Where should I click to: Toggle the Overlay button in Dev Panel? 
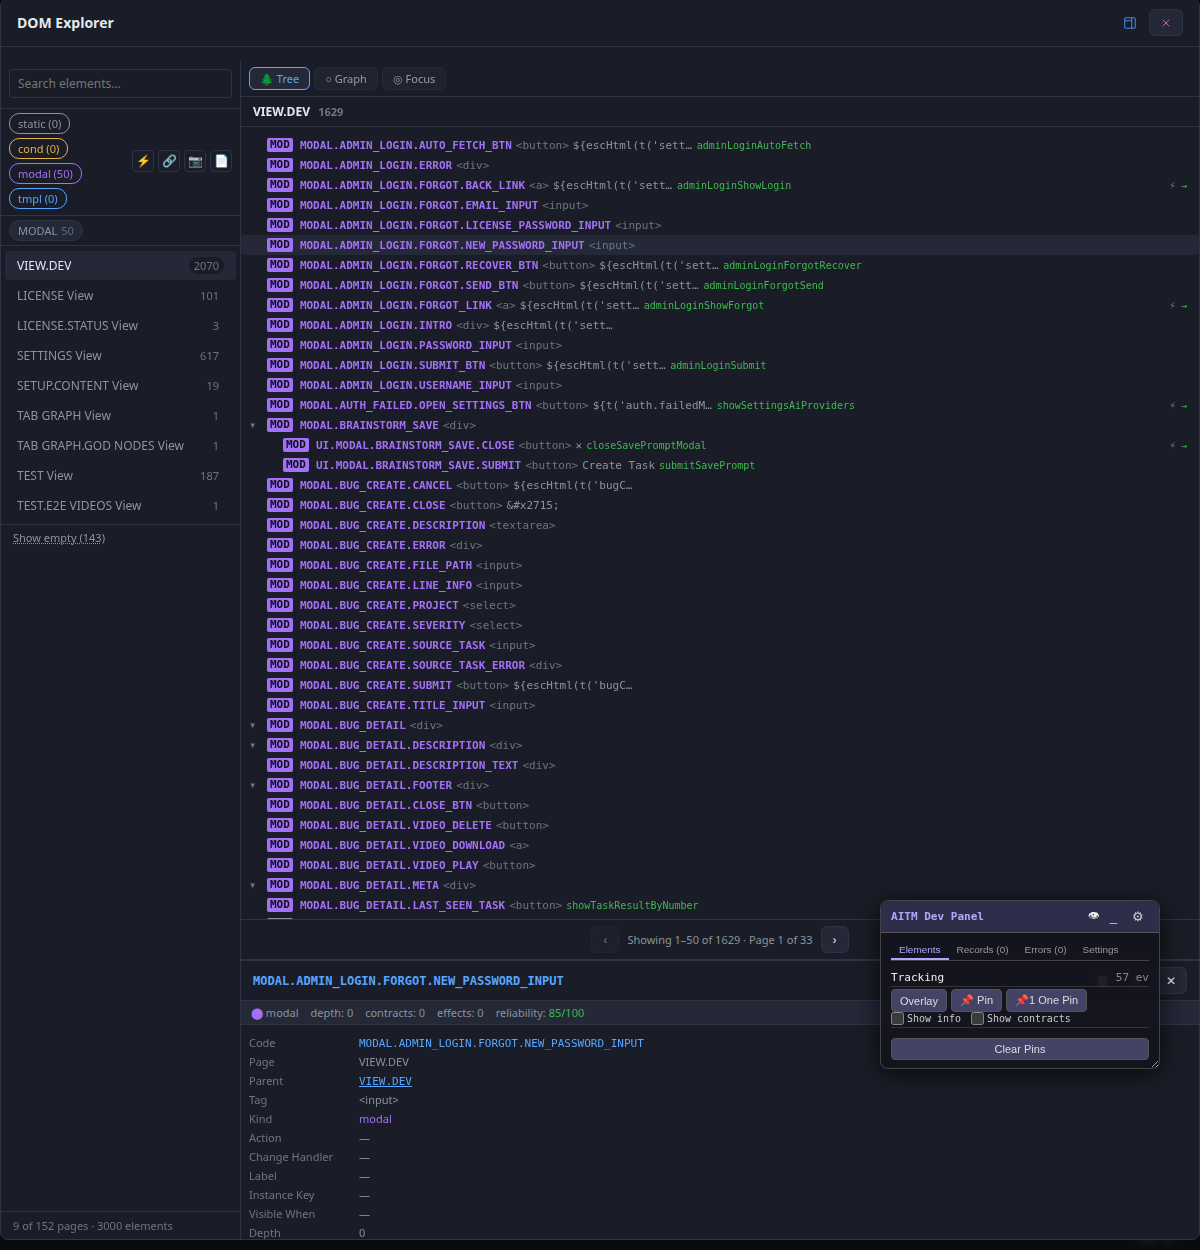[919, 1000]
